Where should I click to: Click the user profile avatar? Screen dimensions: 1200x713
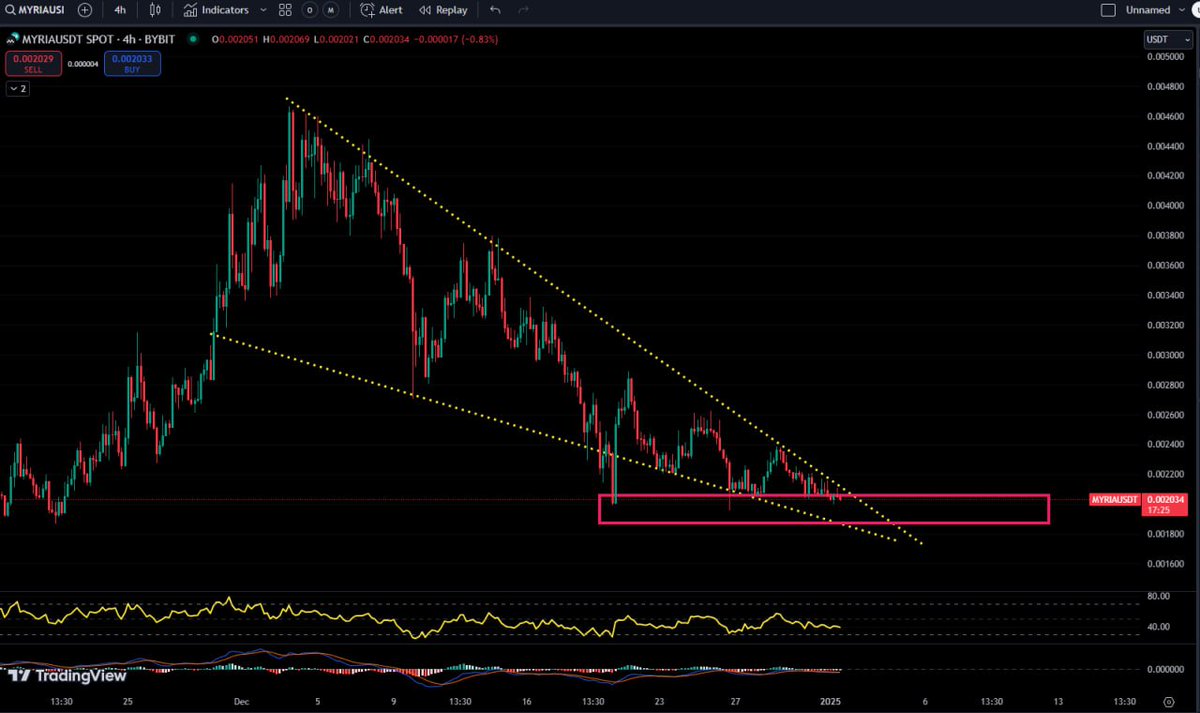1196,10
